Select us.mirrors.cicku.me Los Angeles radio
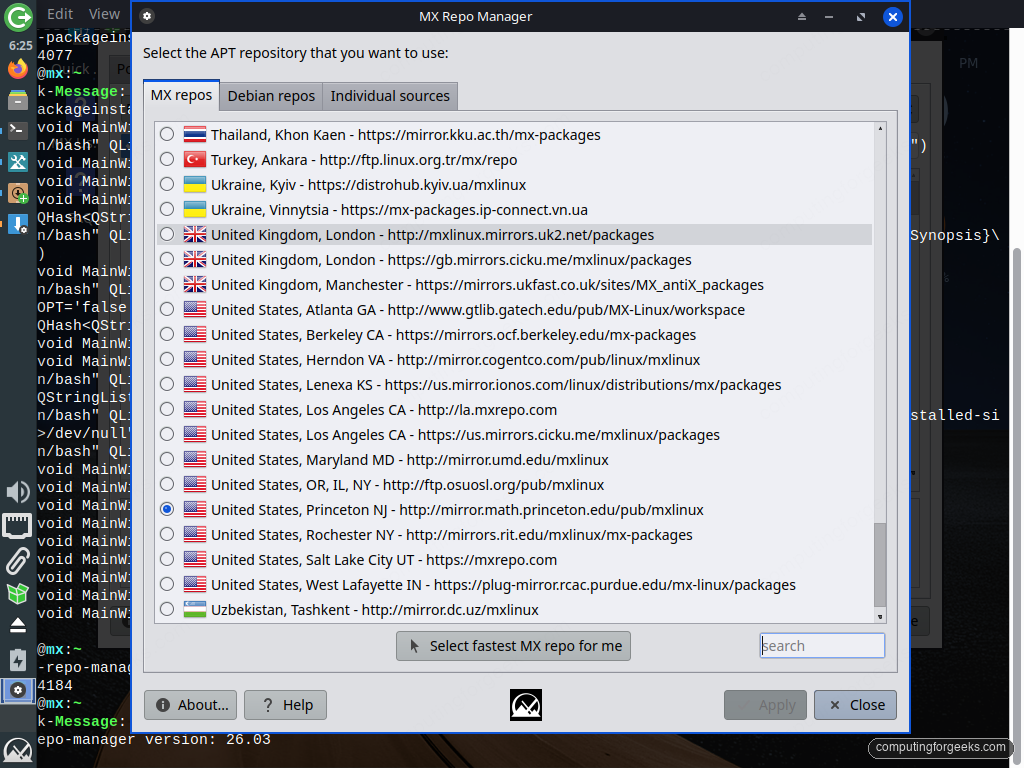Screen dimensions: 1024x768 pos(167,434)
